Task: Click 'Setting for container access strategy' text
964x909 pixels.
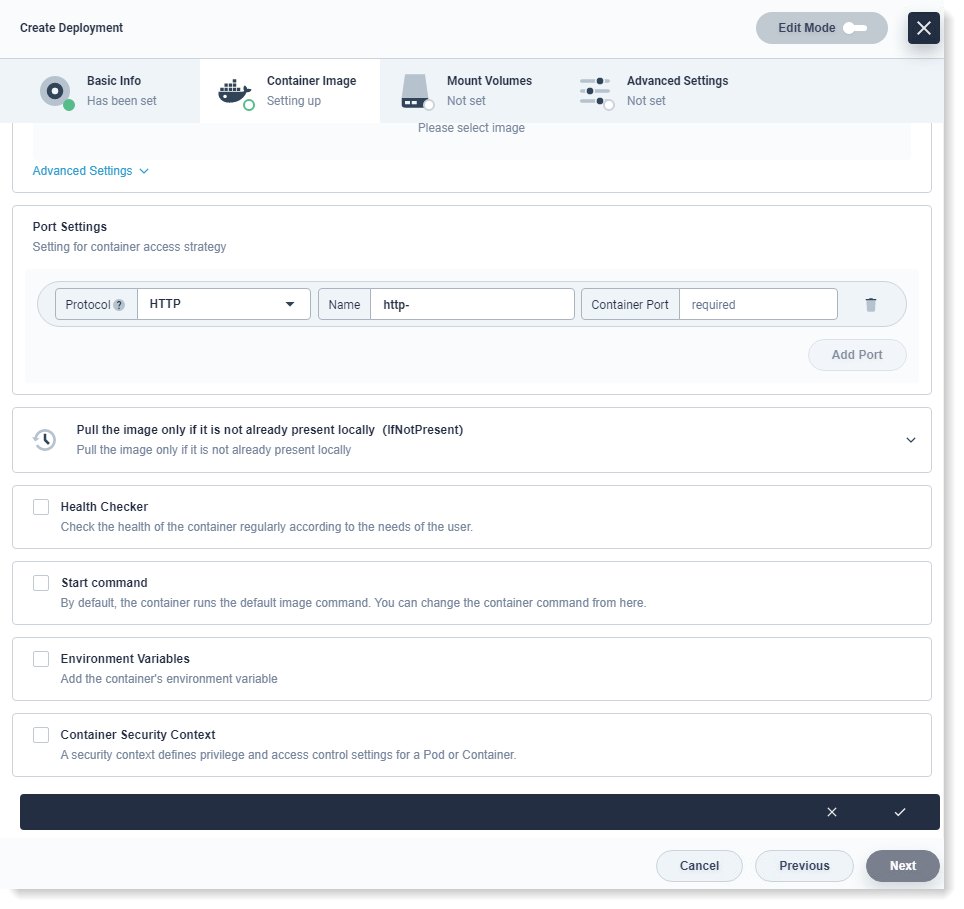Action: click(129, 246)
